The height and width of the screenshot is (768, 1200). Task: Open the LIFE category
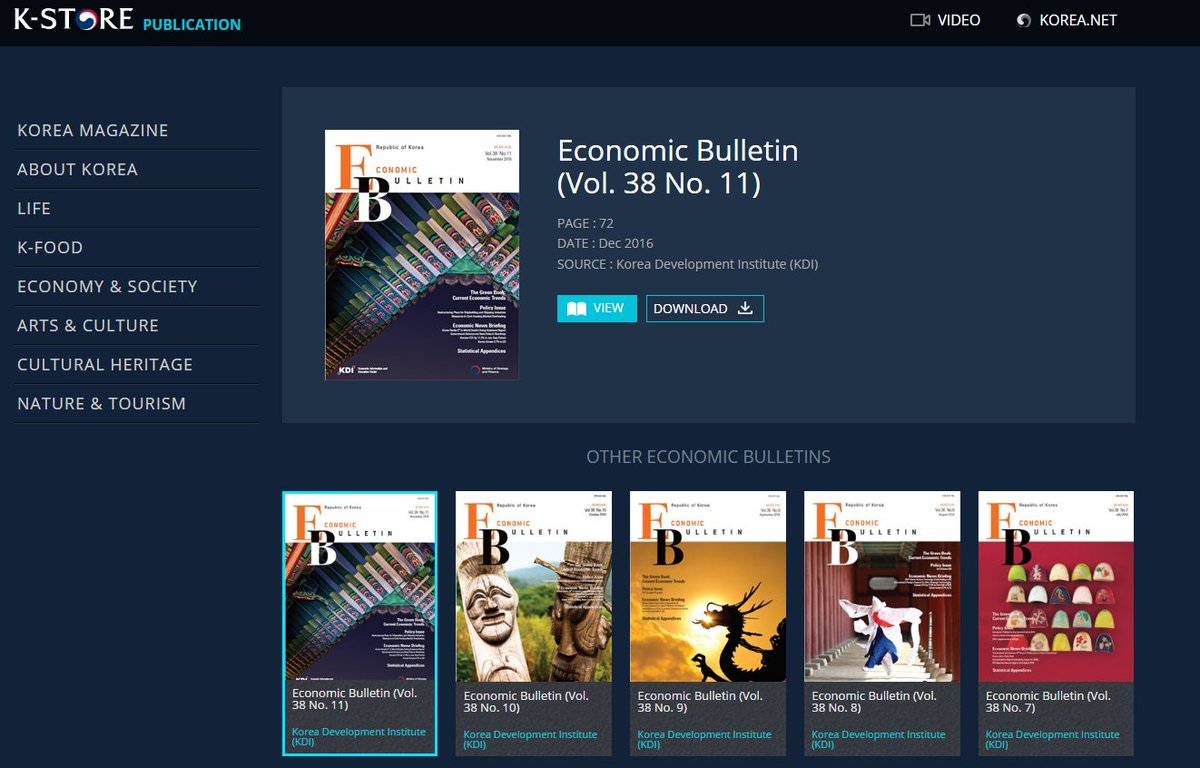(x=34, y=209)
